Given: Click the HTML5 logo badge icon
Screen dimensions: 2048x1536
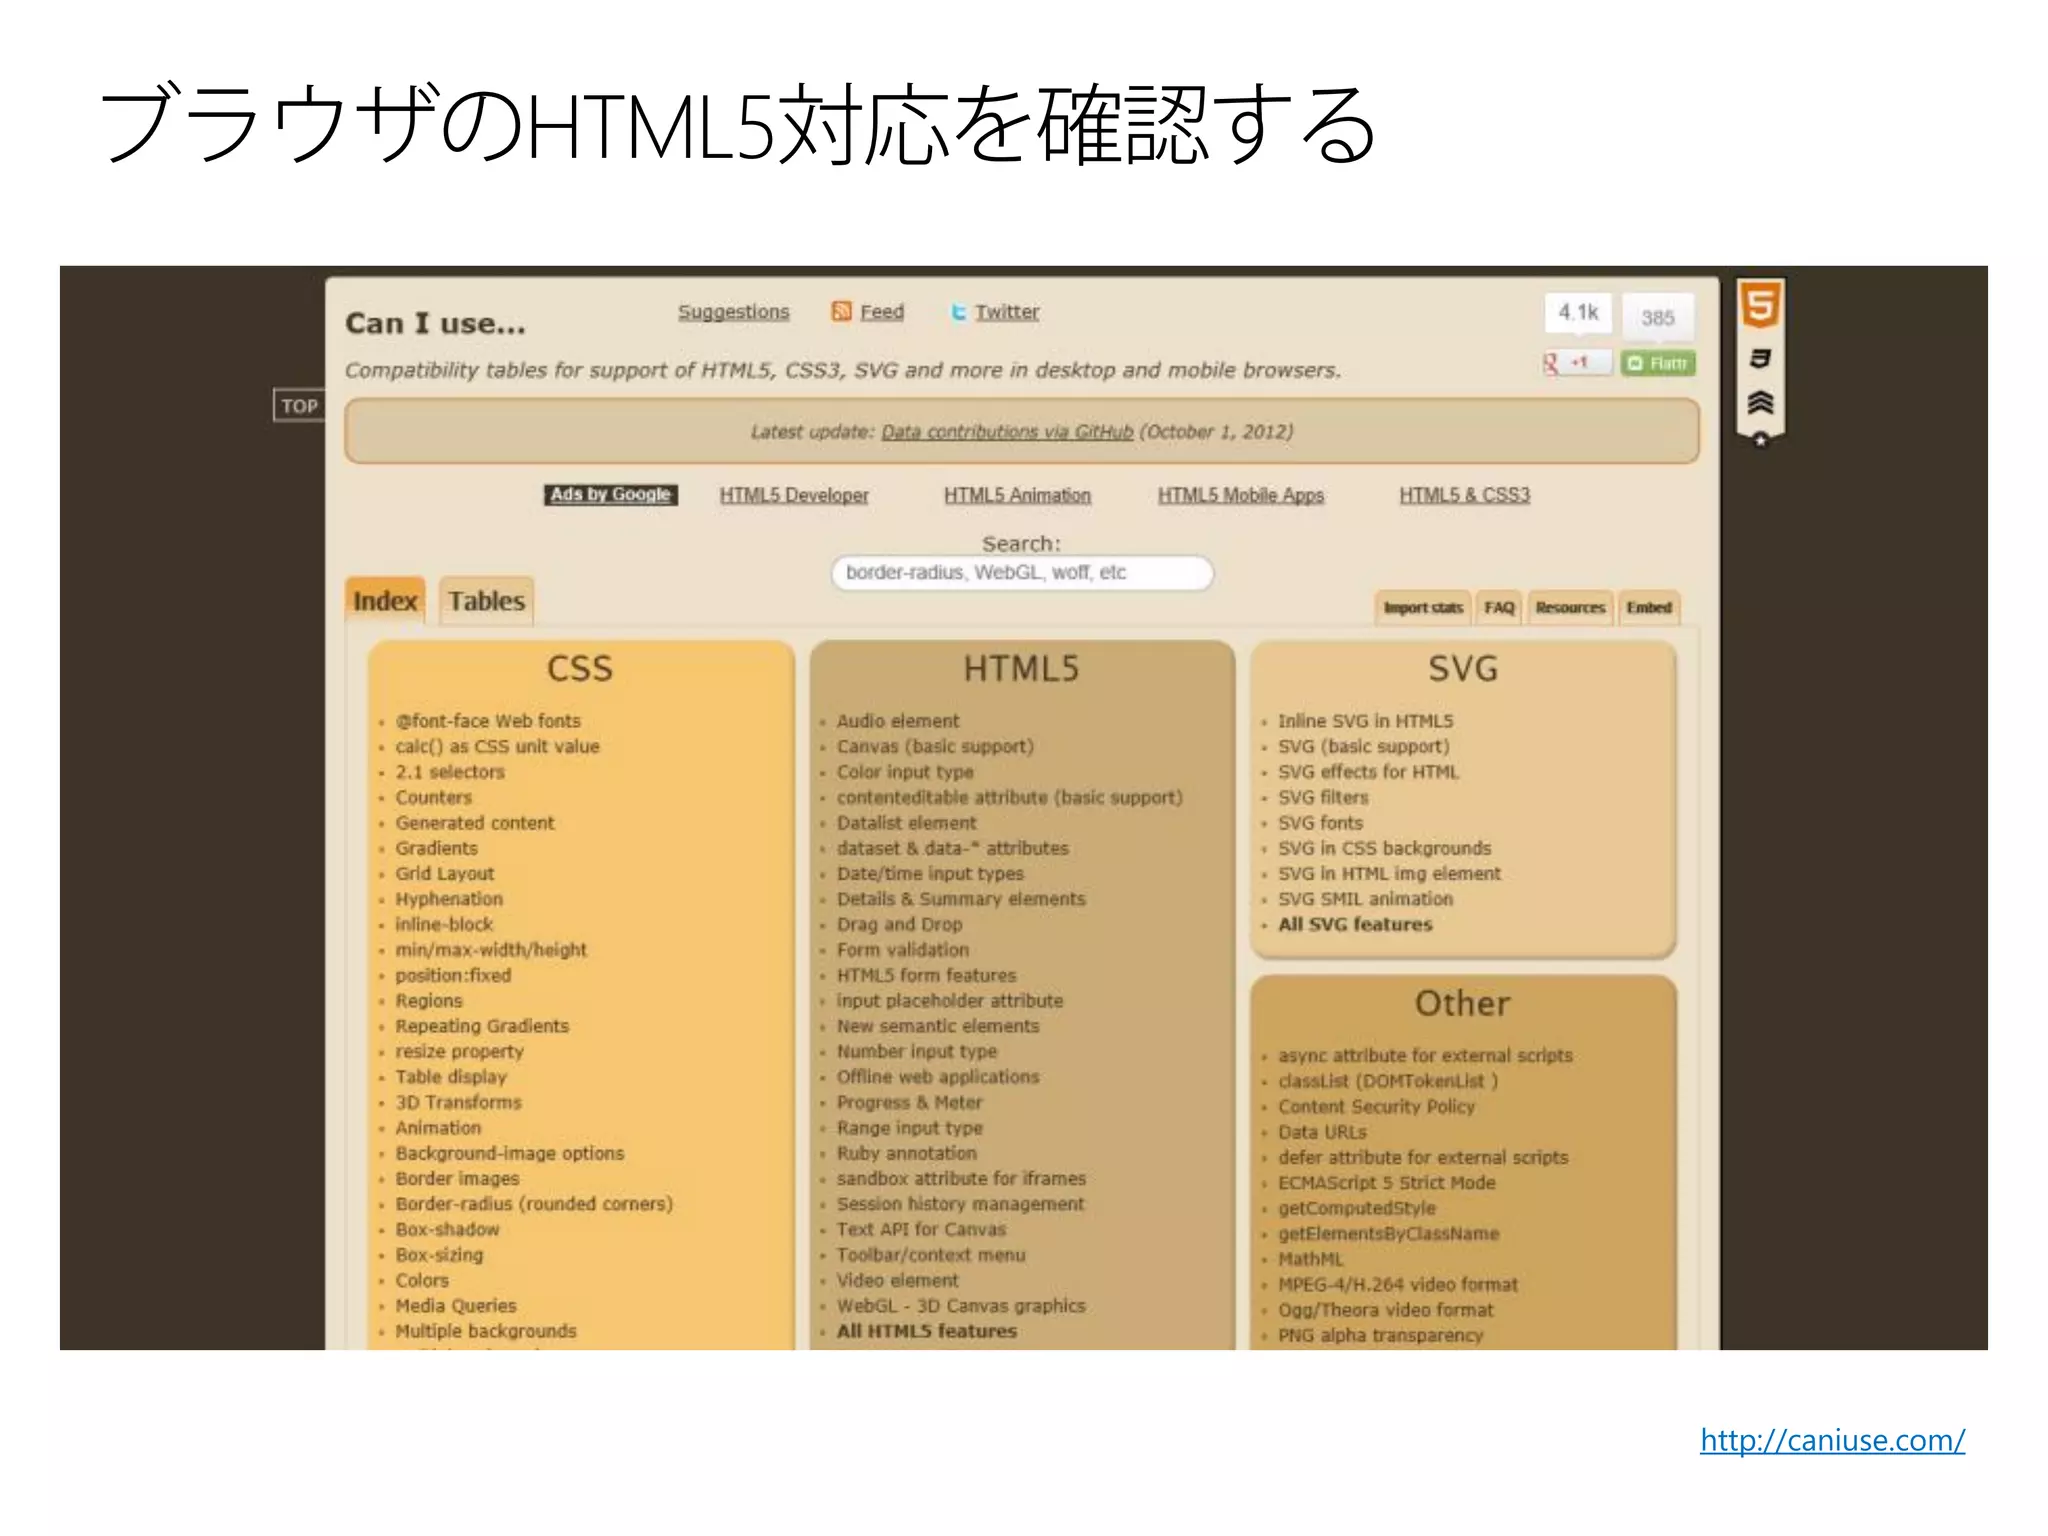Looking at the screenshot, I should point(1760,306).
